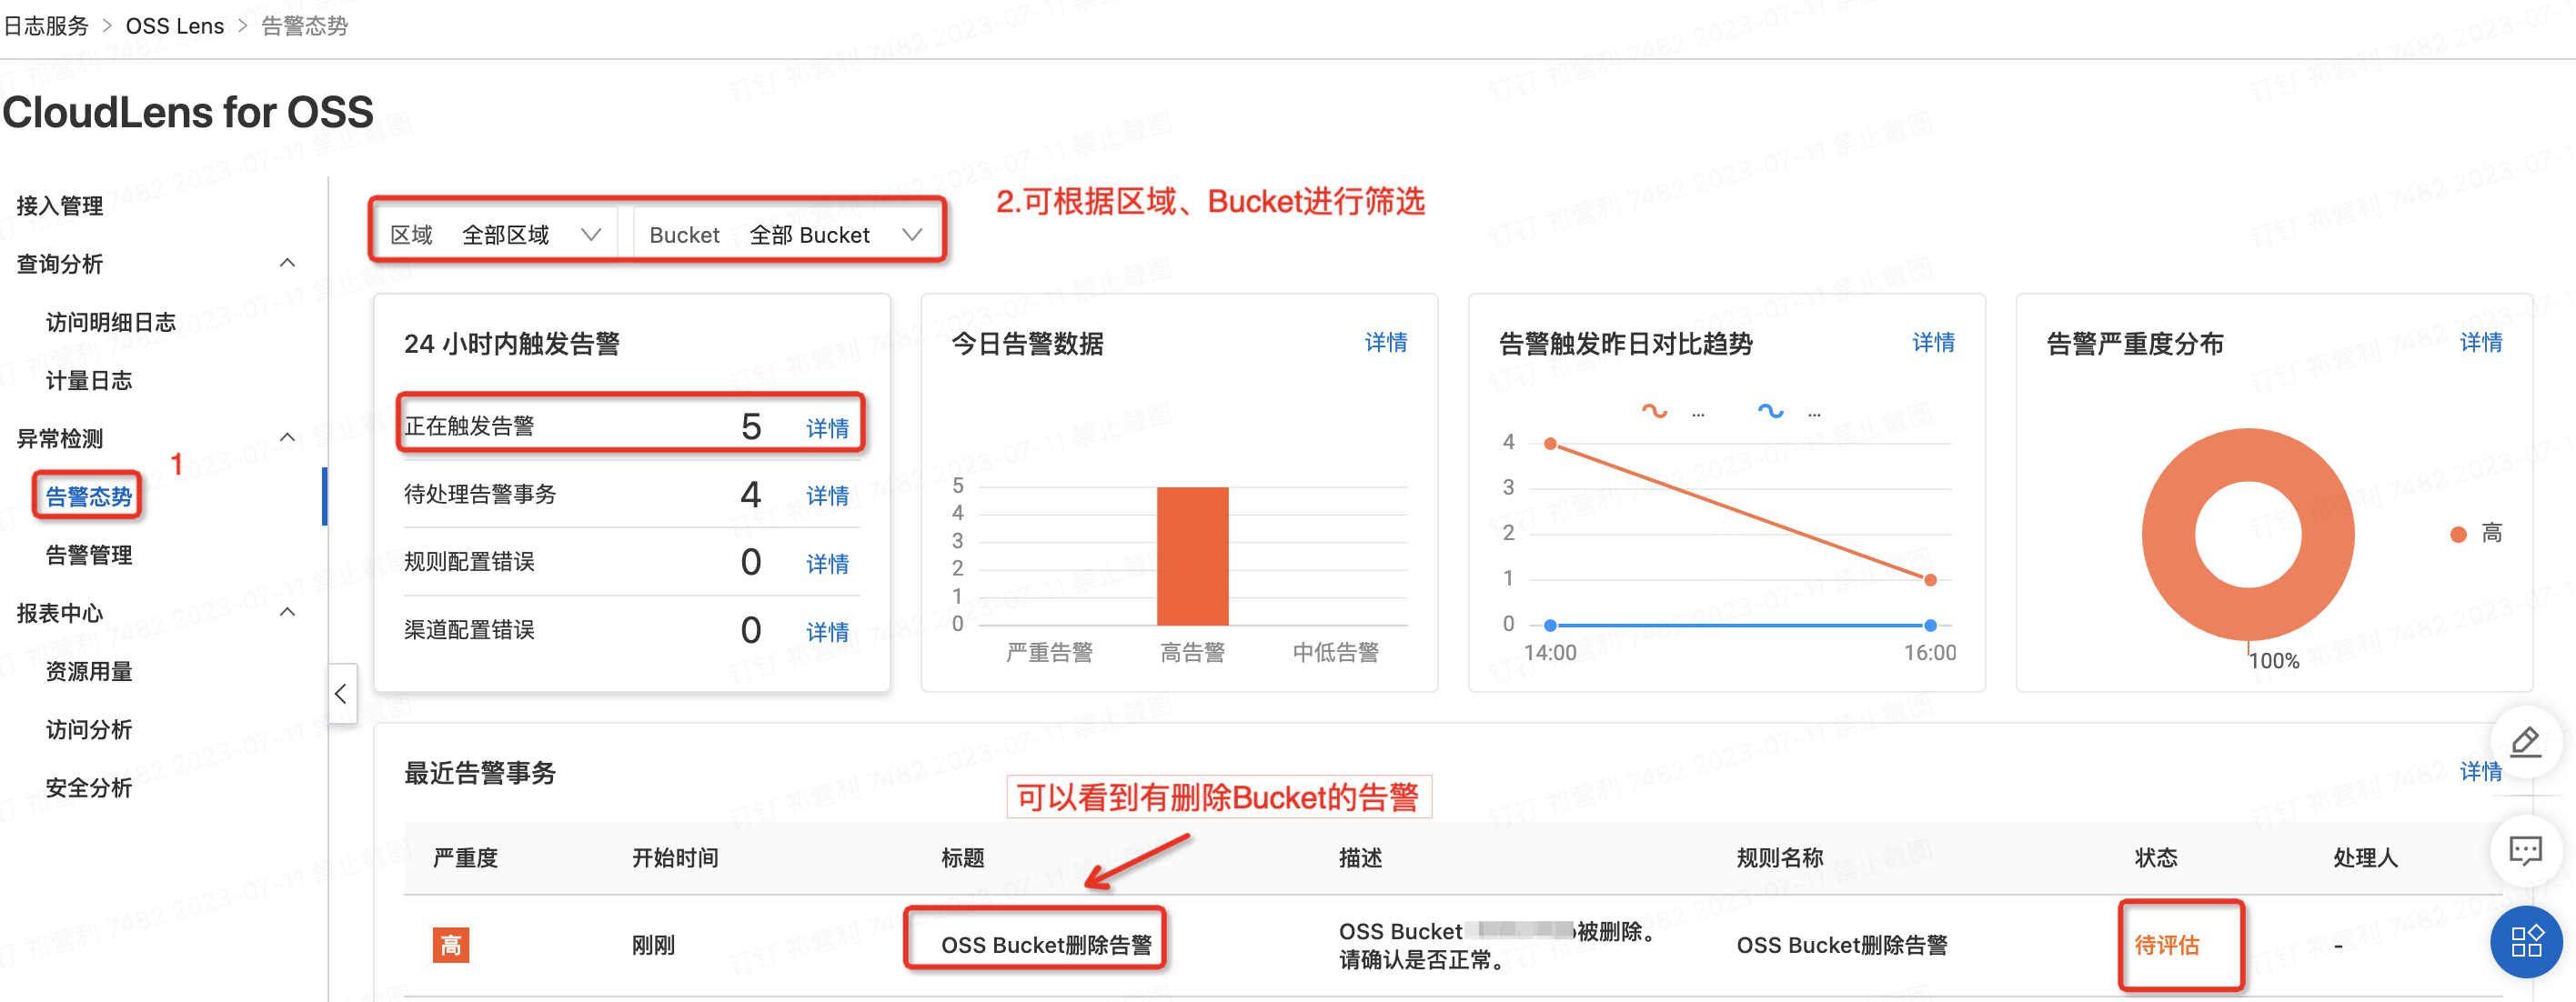Open the feedback chat bubble icon
Image resolution: width=2576 pixels, height=1002 pixels.
2525,851
